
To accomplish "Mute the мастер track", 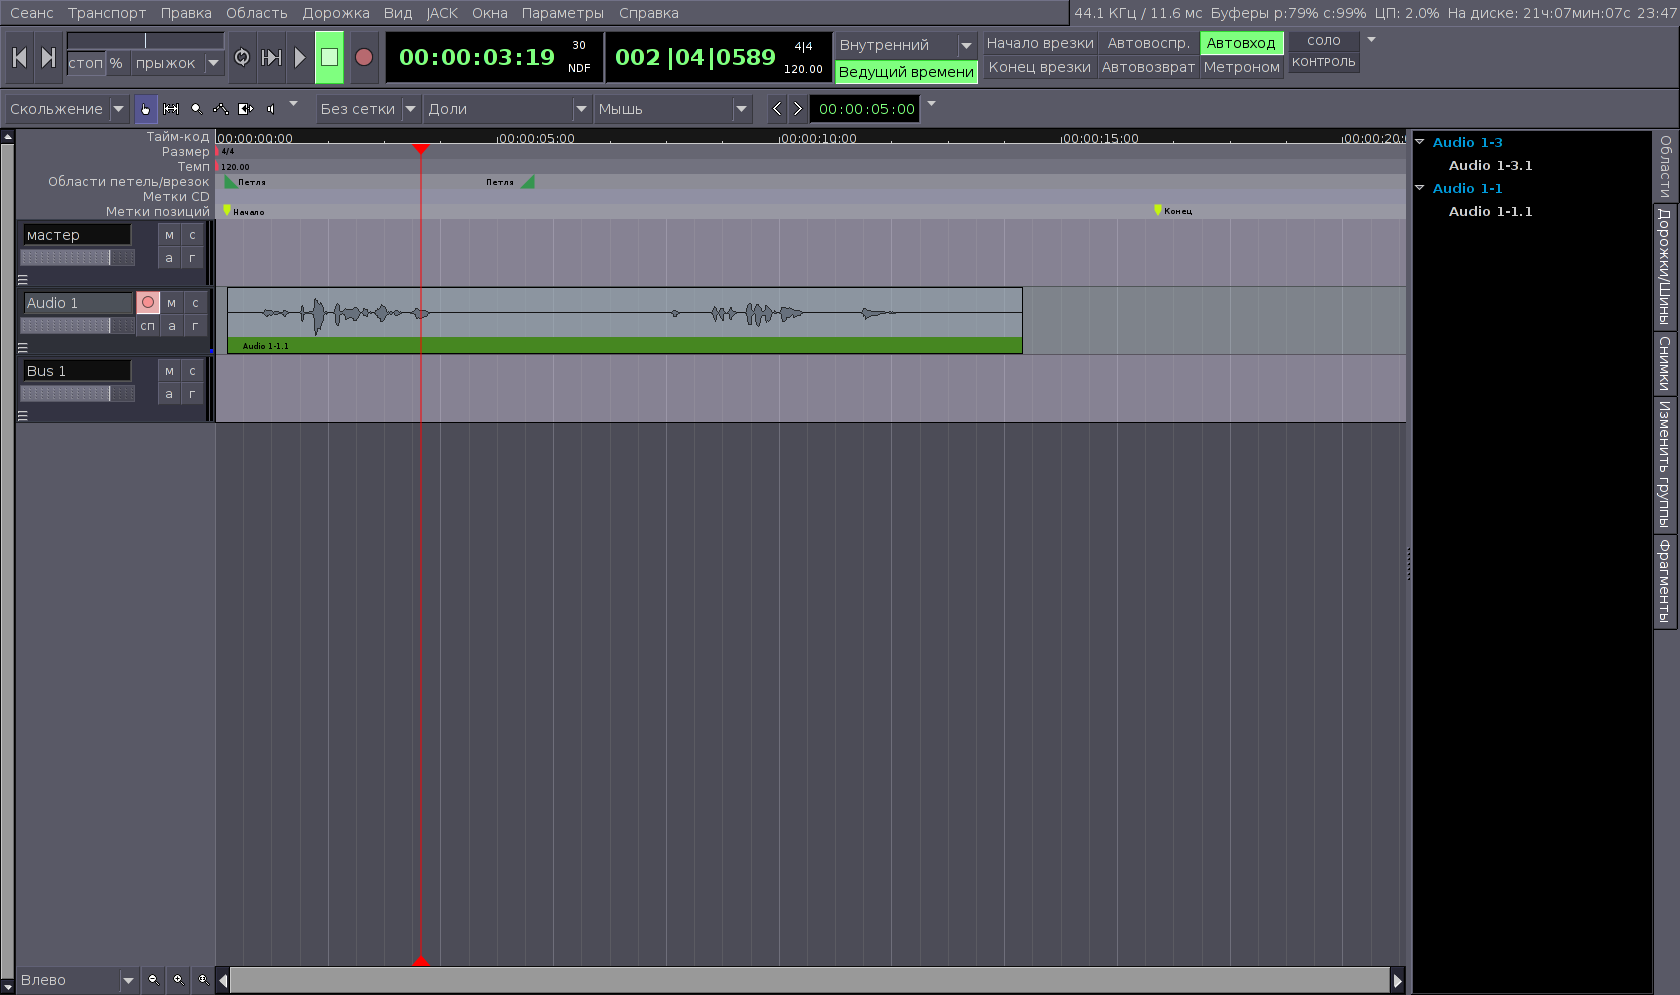I will pyautogui.click(x=169, y=235).
